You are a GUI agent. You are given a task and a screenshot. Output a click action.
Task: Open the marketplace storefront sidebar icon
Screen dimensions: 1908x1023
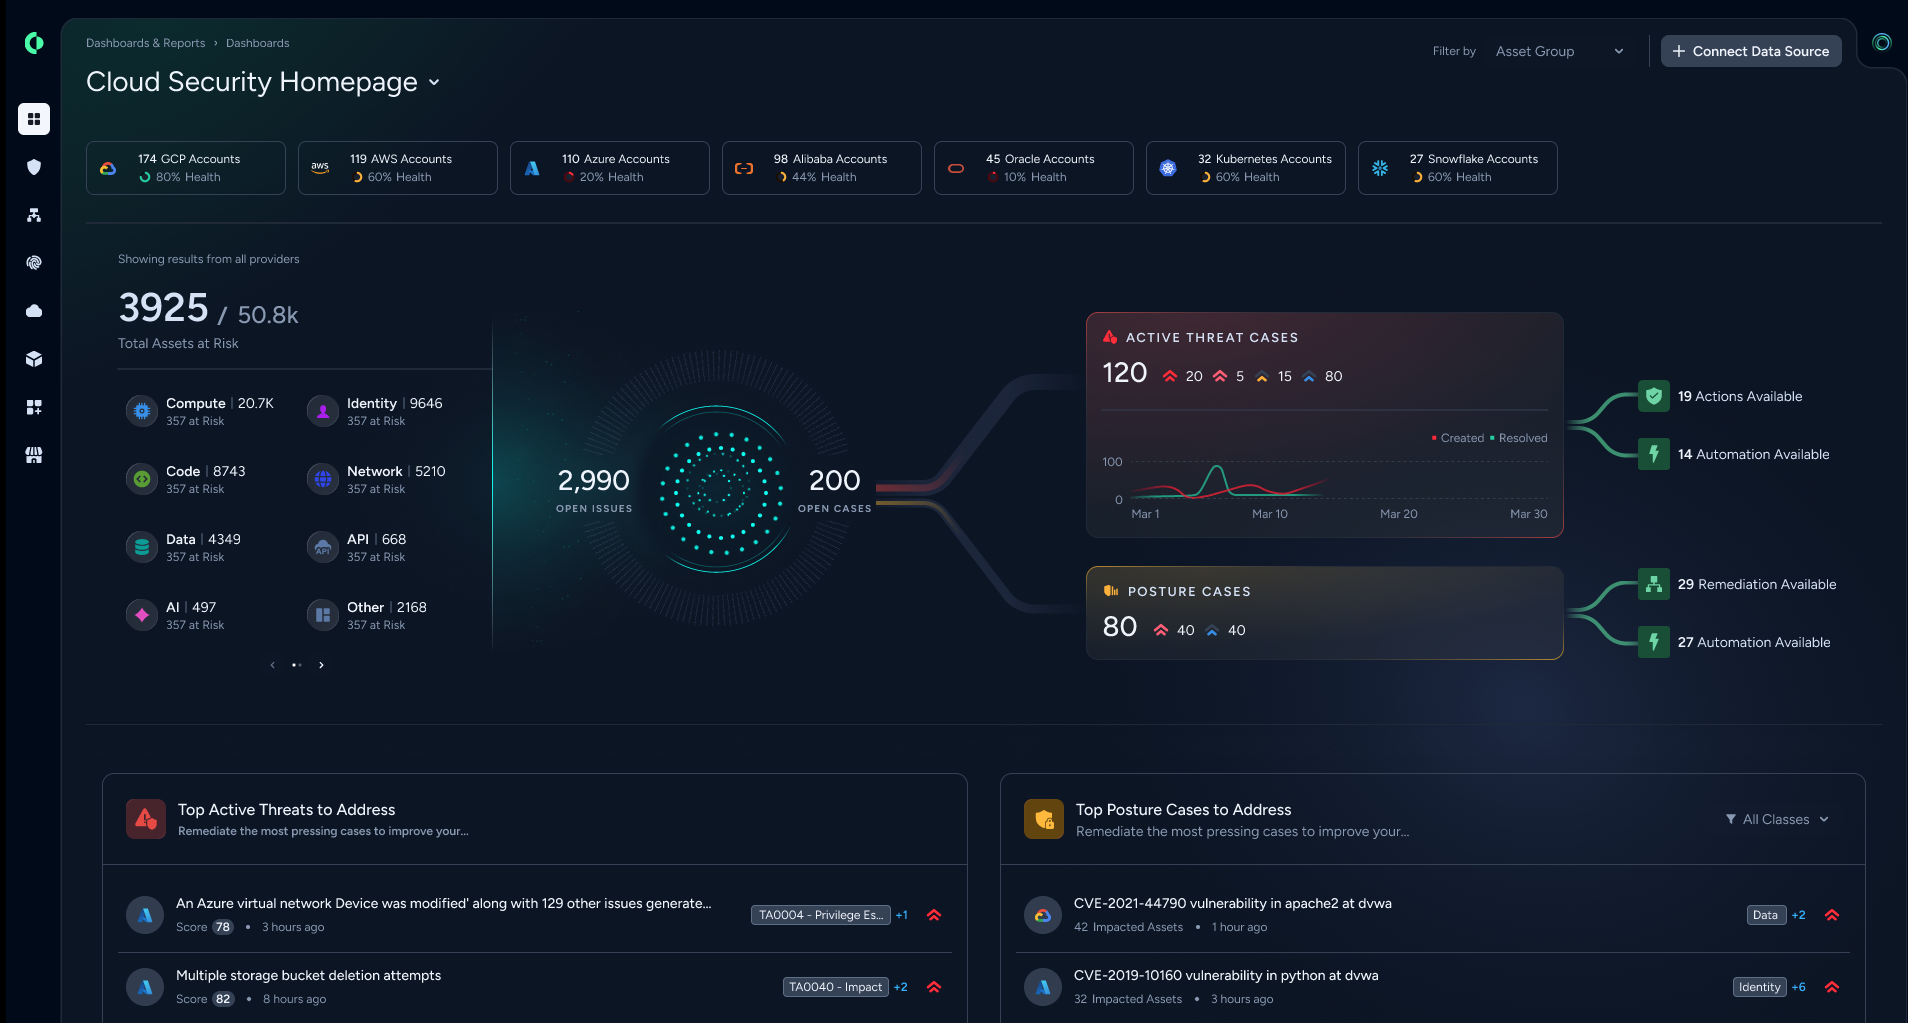(x=34, y=455)
